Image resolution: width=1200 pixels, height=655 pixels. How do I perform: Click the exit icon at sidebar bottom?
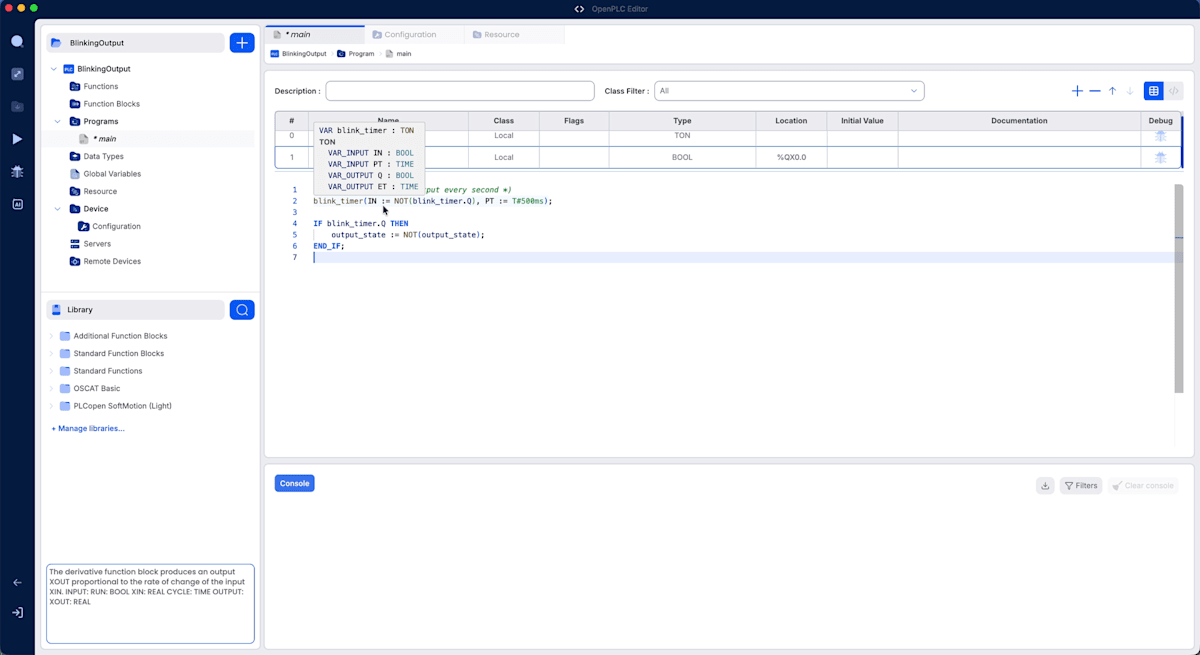pos(17,613)
